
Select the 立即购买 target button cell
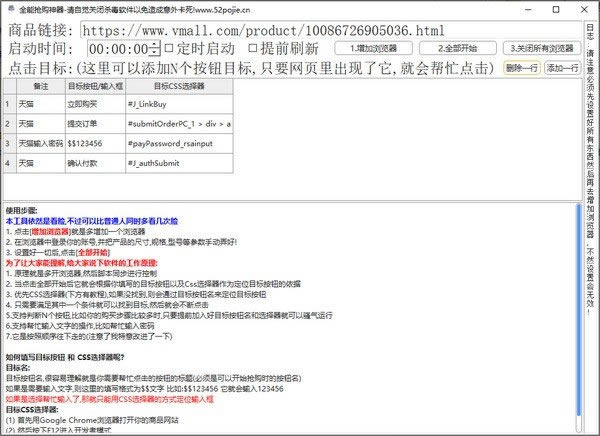click(95, 104)
